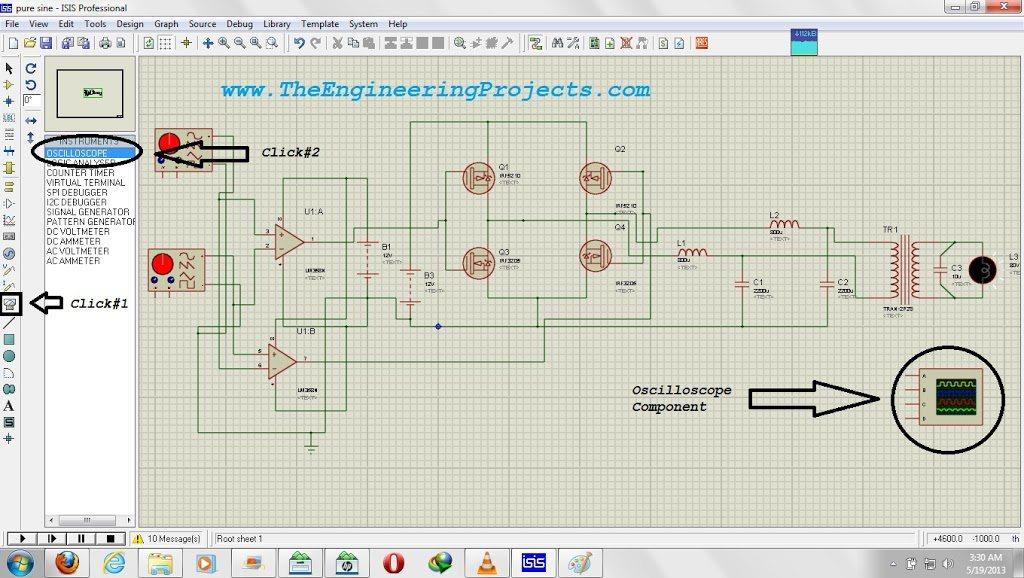Select the 2D text graphics tool
Screen dimensions: 1024x578
8,407
